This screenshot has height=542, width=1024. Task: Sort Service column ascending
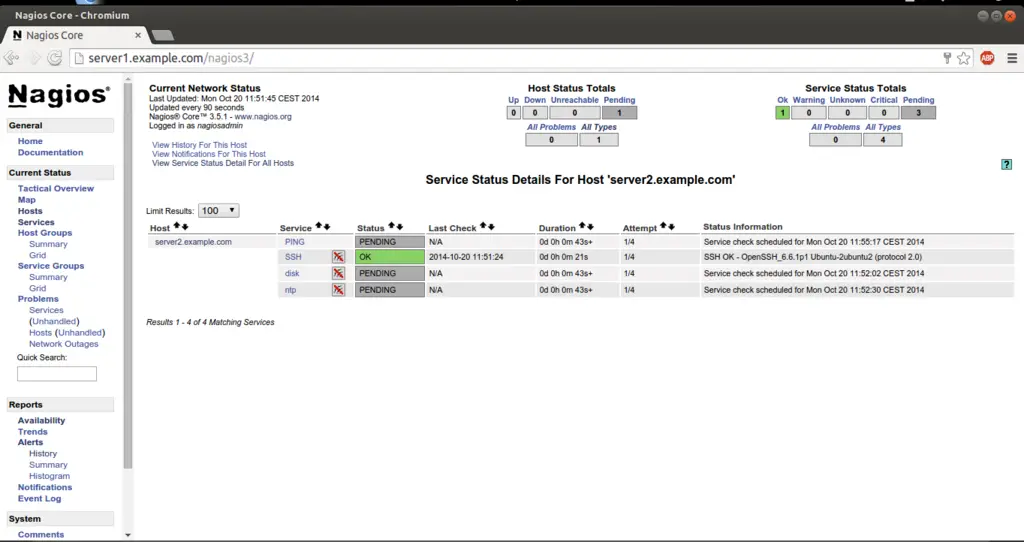319,227
